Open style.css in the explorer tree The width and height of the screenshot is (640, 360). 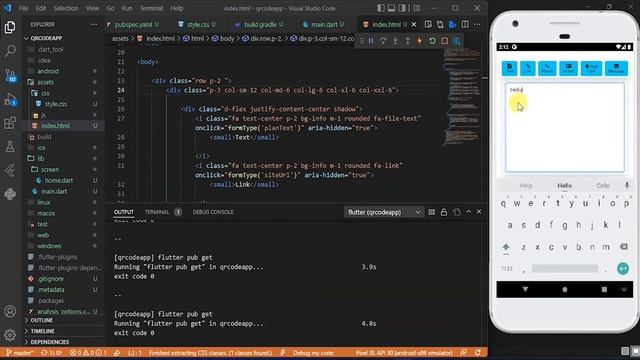click(56, 104)
